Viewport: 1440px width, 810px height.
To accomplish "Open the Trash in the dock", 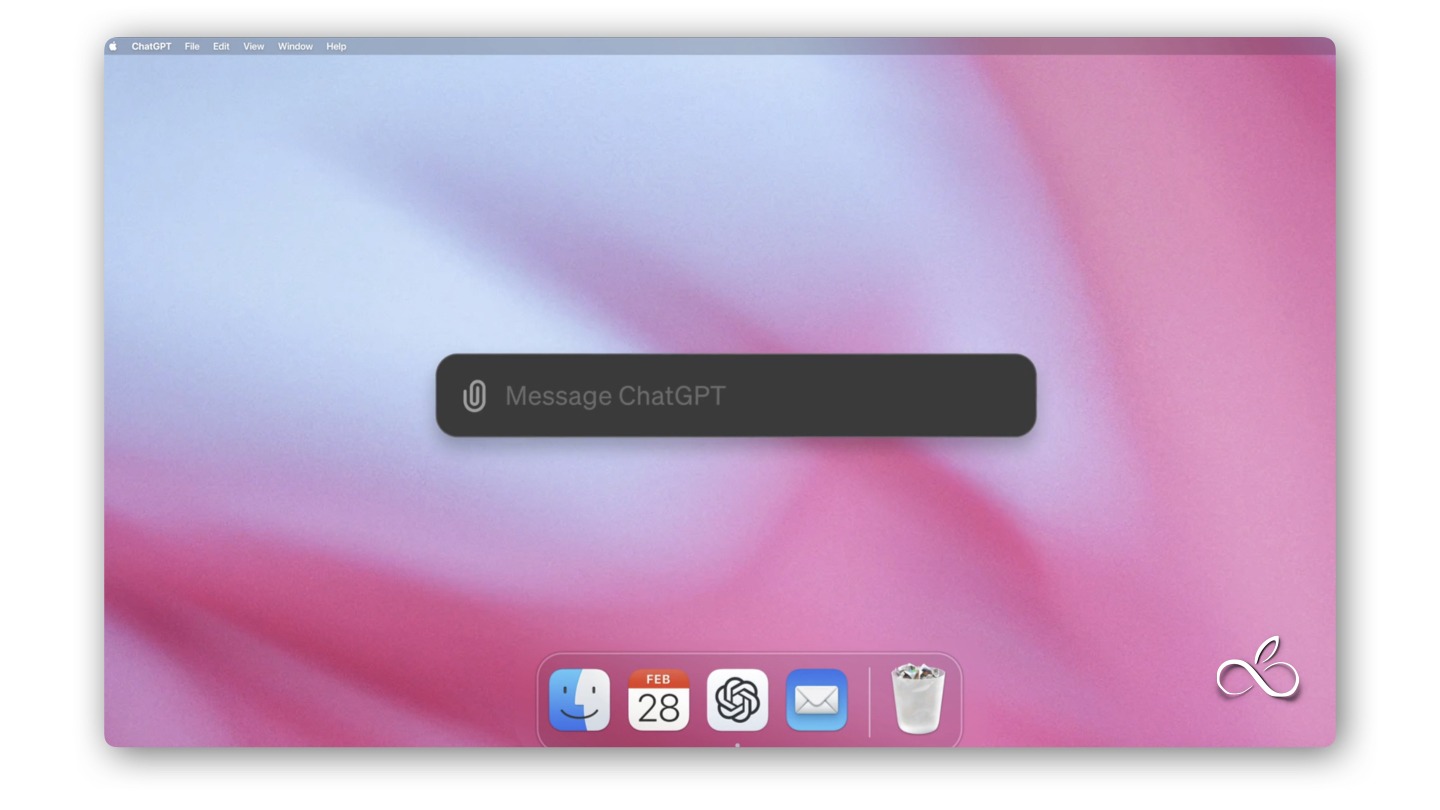I will 917,698.
